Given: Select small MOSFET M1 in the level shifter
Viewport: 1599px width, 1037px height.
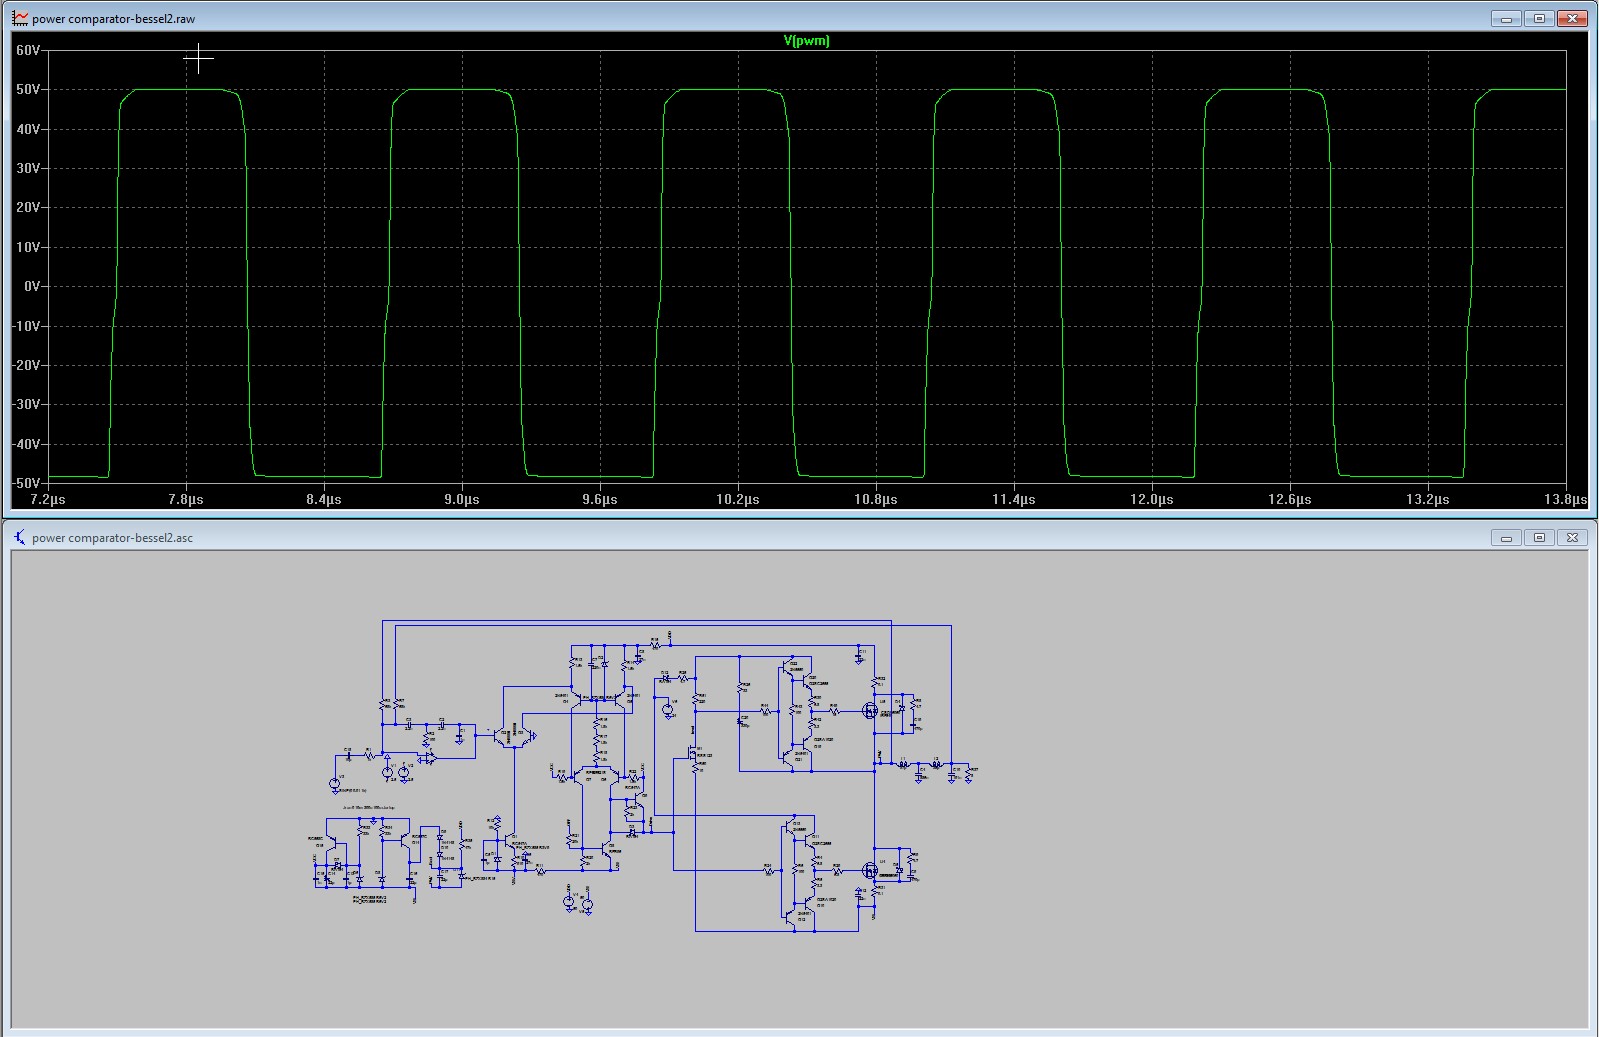Looking at the screenshot, I should pos(692,751).
